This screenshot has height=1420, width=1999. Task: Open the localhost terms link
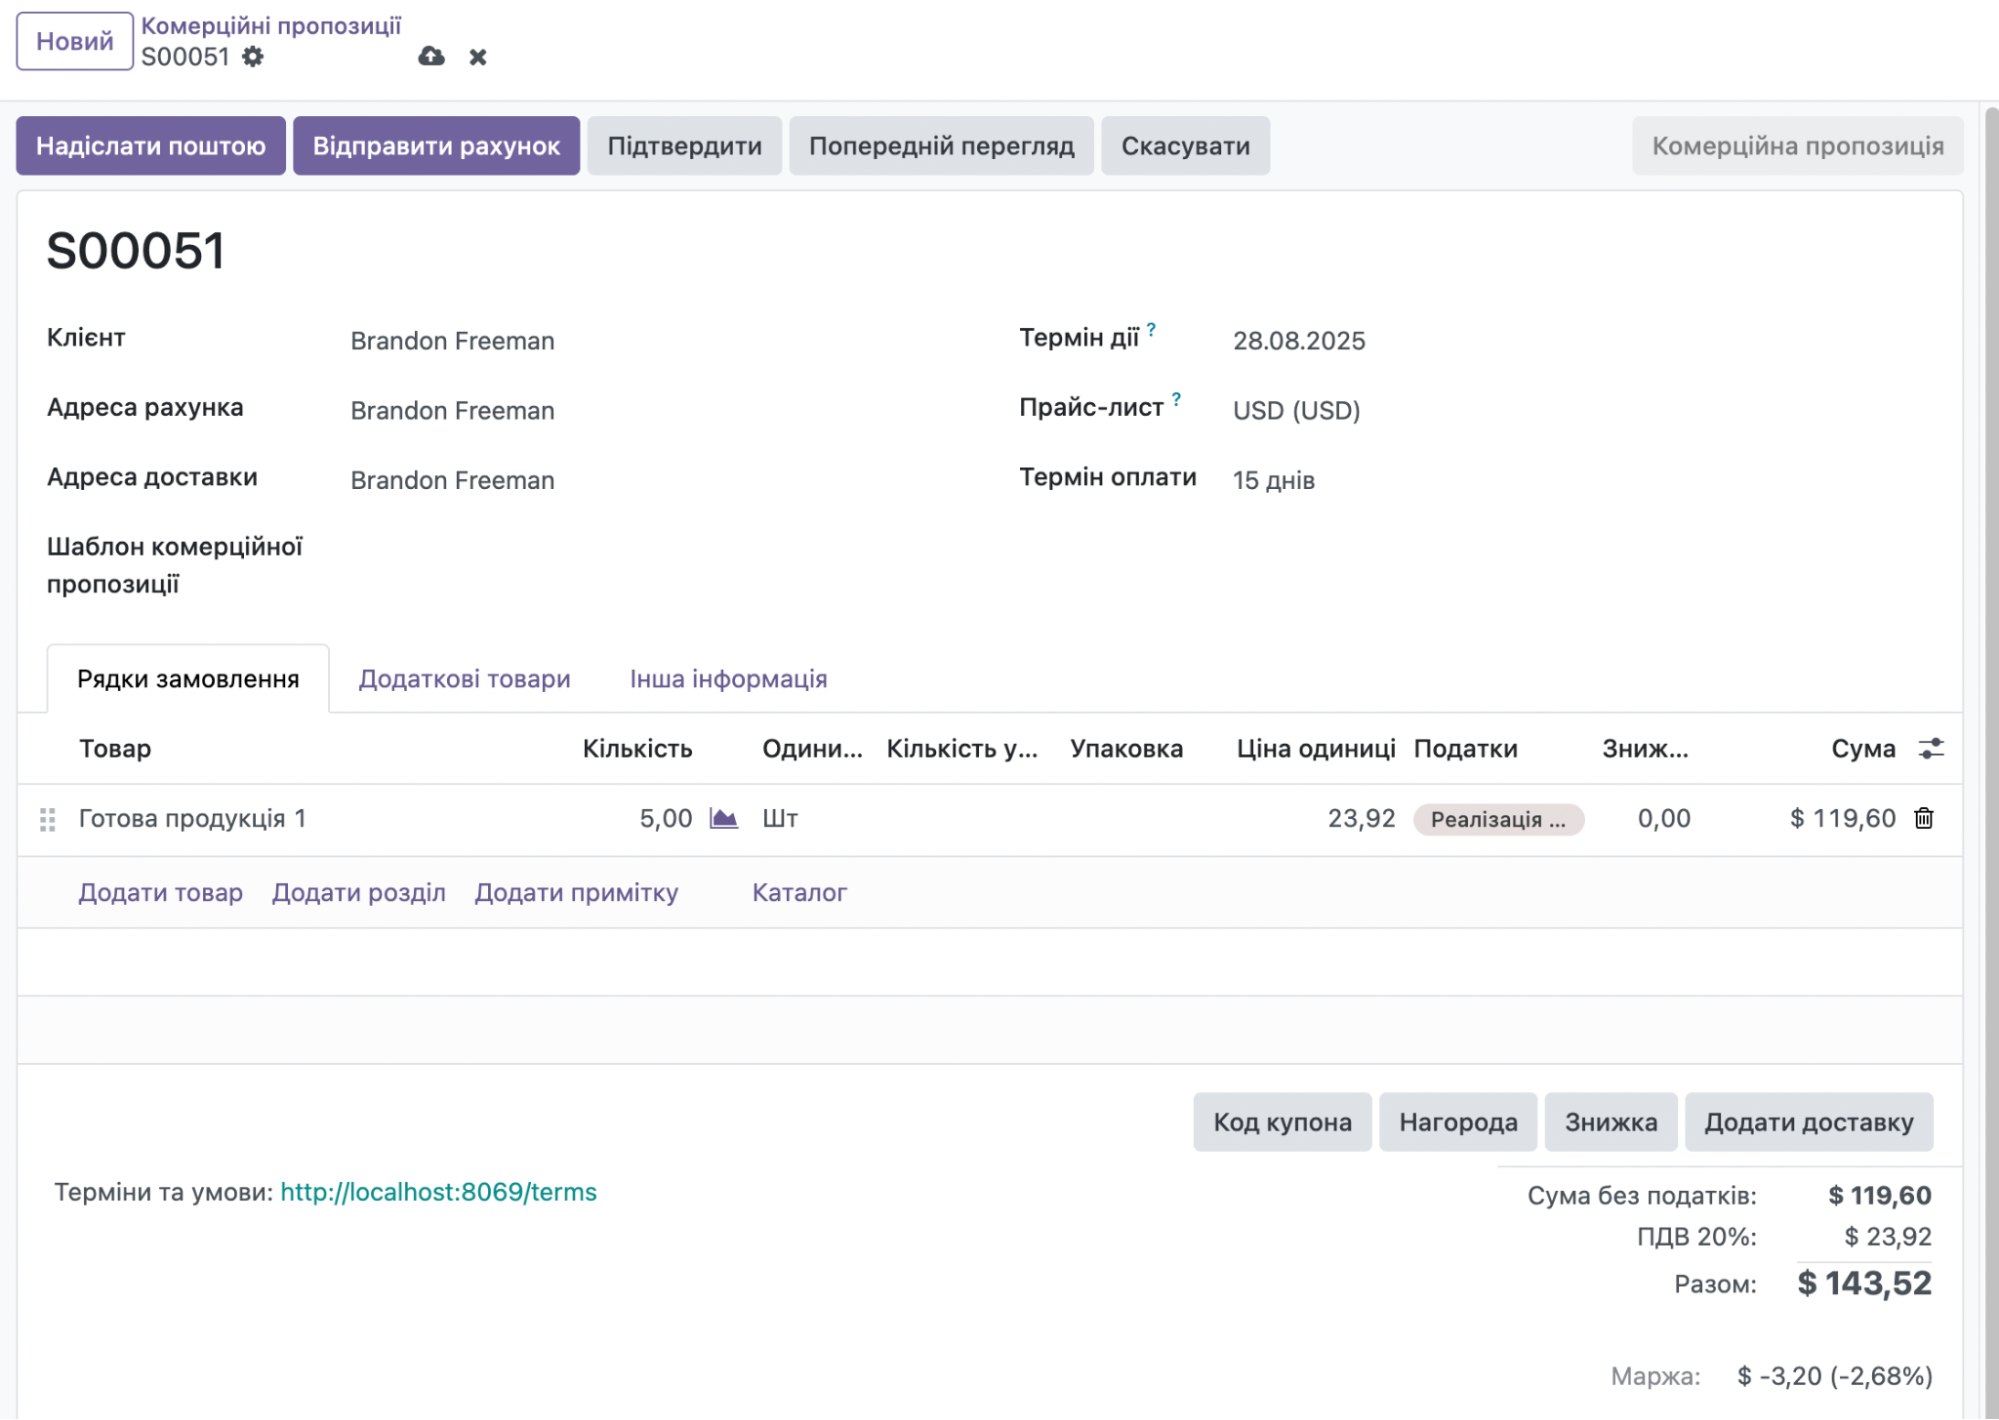(x=438, y=1192)
